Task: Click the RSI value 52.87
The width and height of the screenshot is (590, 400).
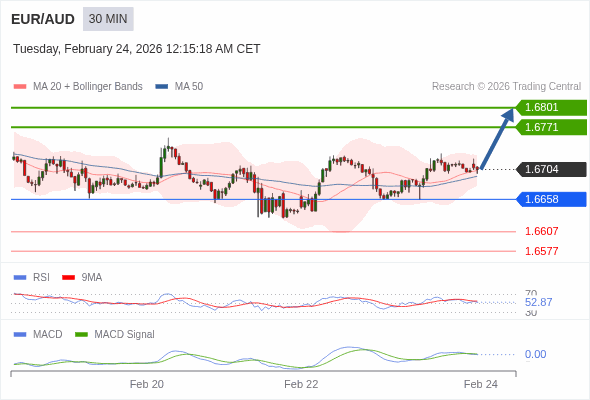Action: (x=538, y=302)
